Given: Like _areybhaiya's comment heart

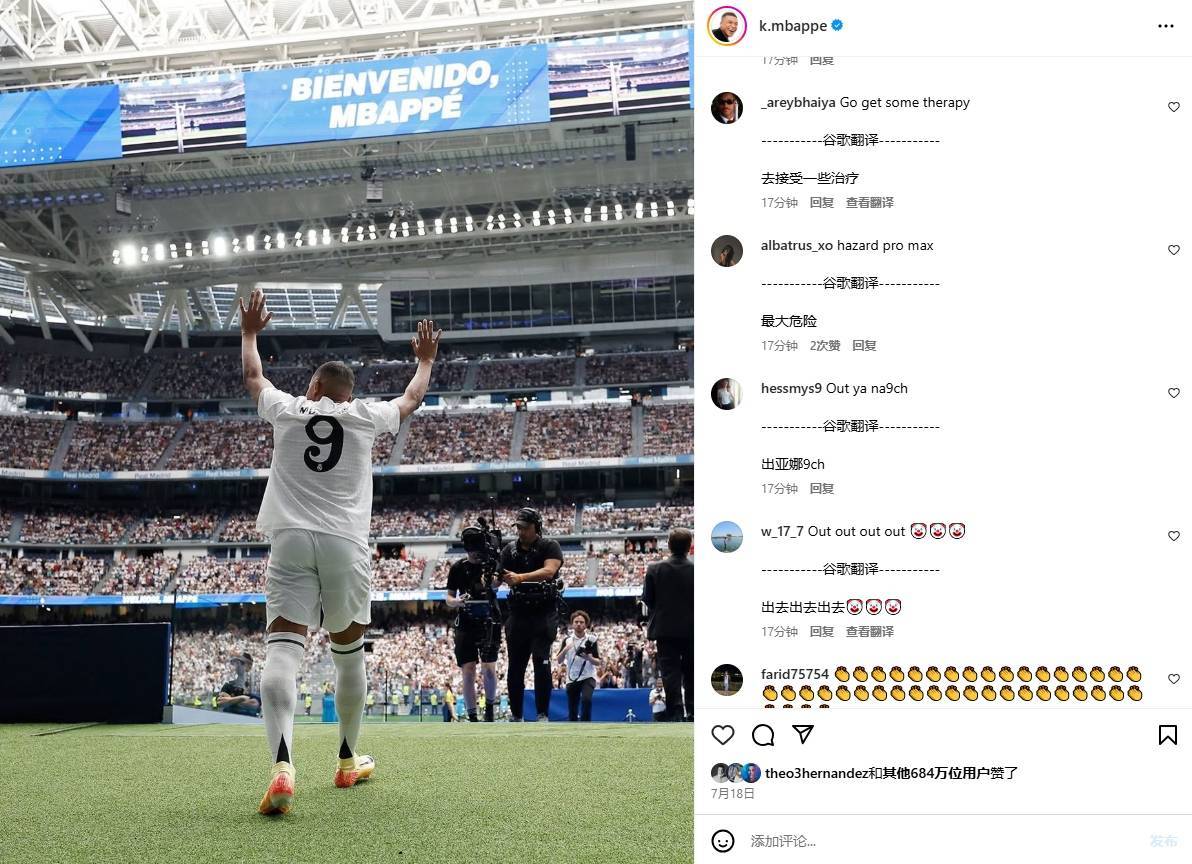Looking at the screenshot, I should [1173, 107].
